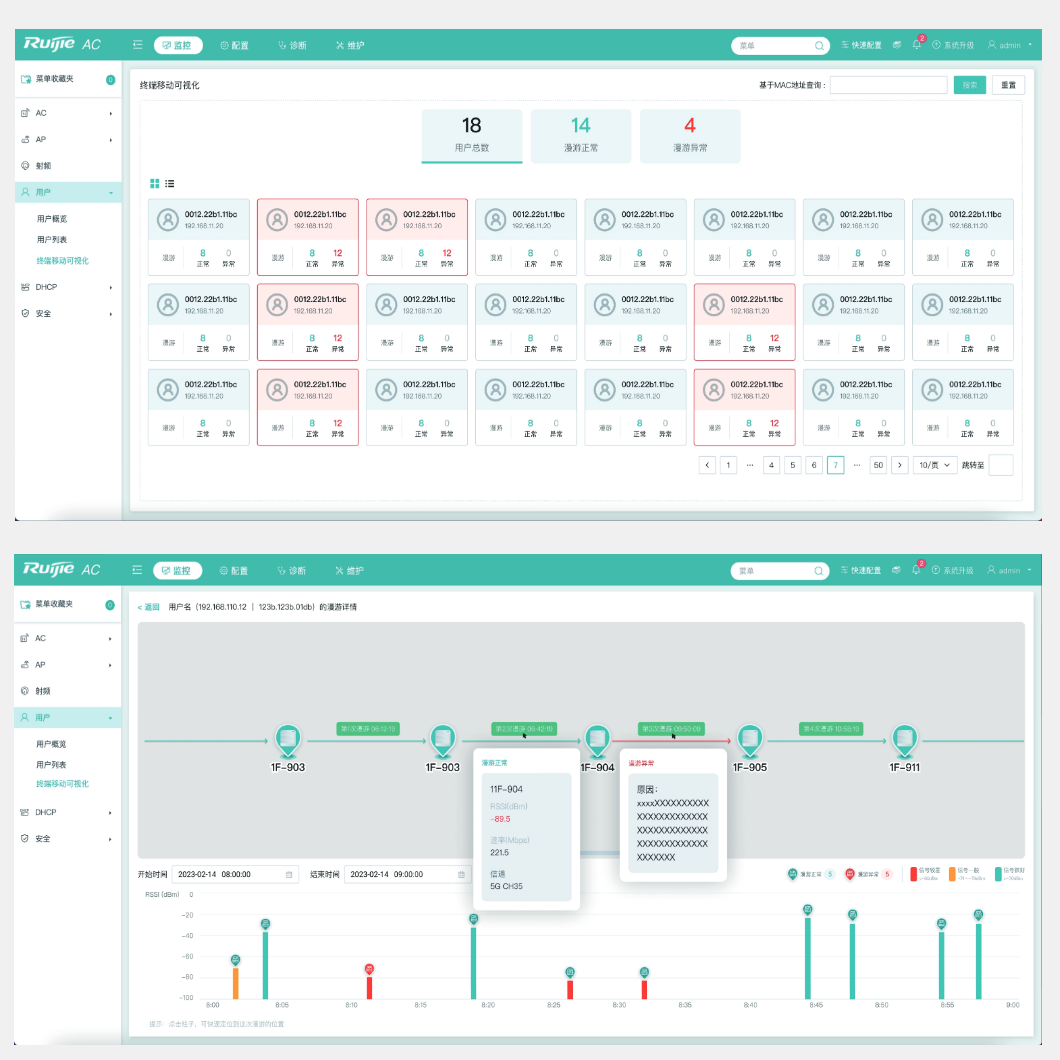
Task: Switch to the list view icon
Action: (x=170, y=184)
